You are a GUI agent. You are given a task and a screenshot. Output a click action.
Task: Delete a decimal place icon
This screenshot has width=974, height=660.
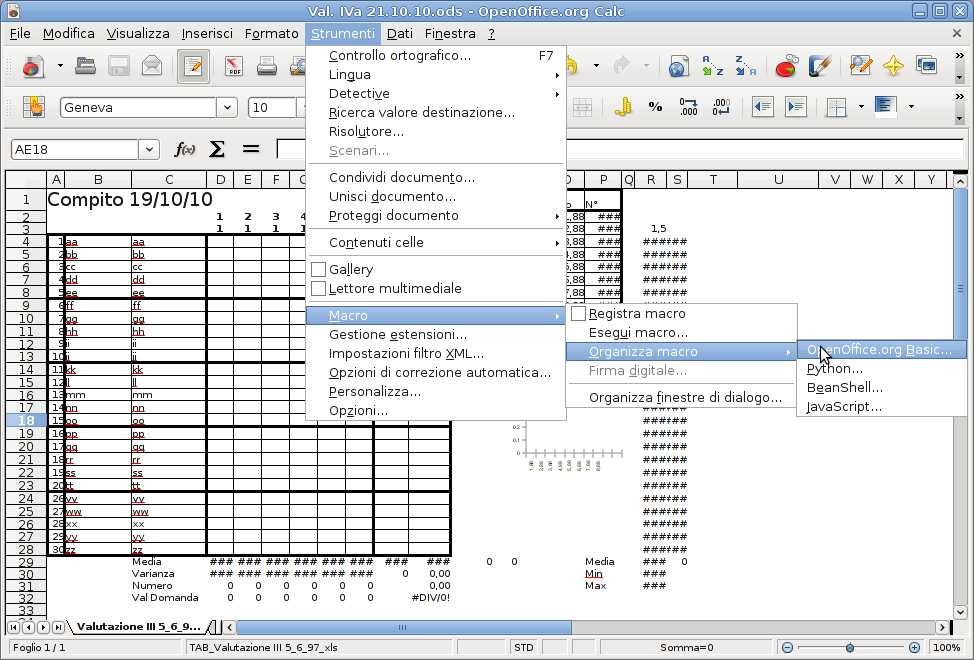721,107
